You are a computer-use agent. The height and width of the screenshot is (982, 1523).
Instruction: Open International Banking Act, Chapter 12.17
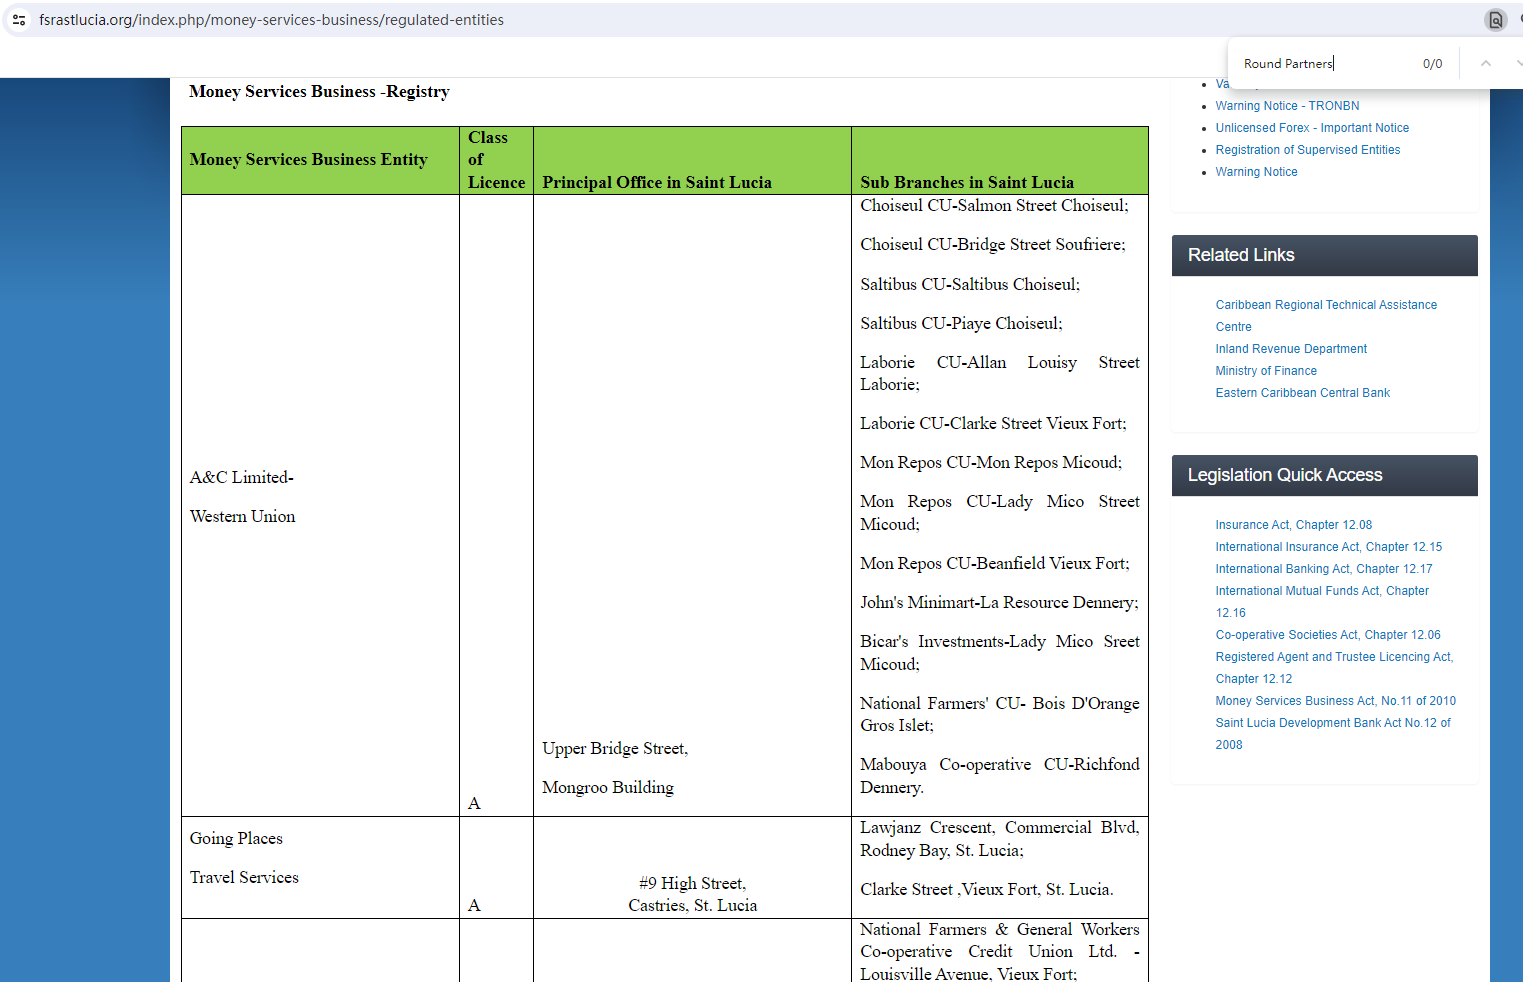pos(1323,569)
